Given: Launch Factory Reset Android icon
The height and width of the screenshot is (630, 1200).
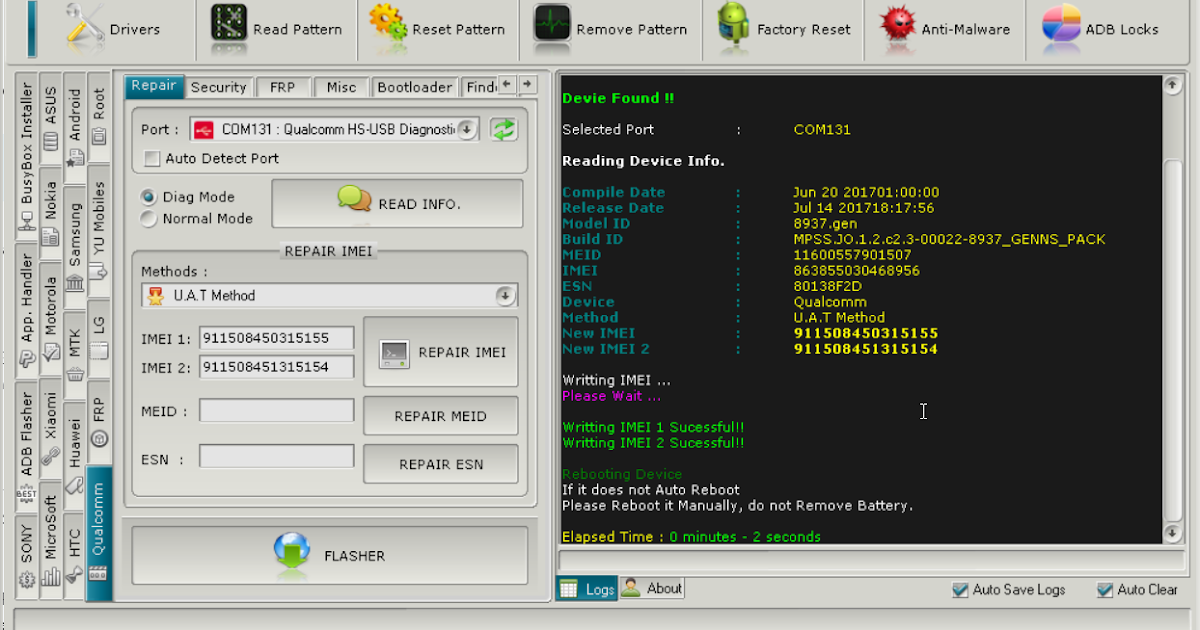Looking at the screenshot, I should point(733,28).
